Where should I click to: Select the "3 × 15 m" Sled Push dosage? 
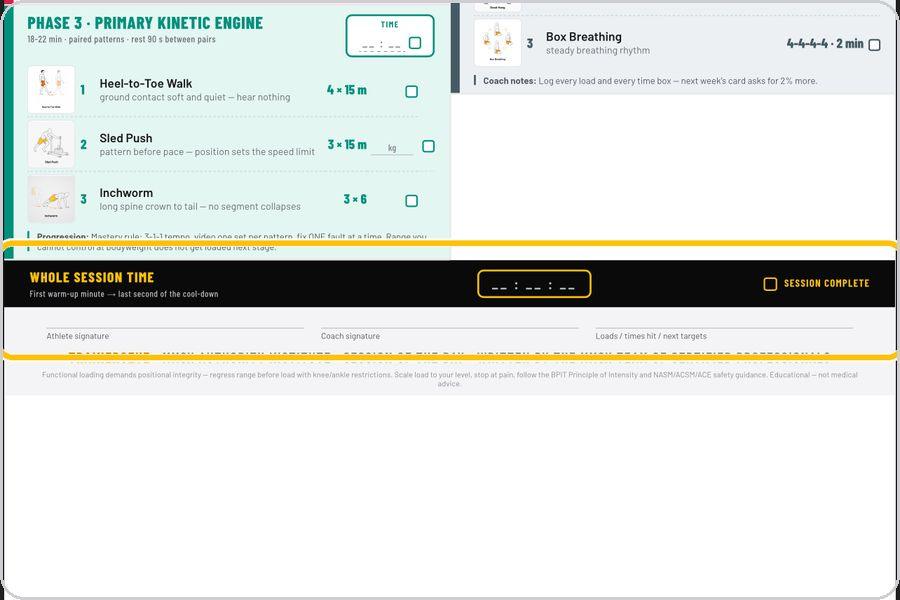pyautogui.click(x=347, y=145)
